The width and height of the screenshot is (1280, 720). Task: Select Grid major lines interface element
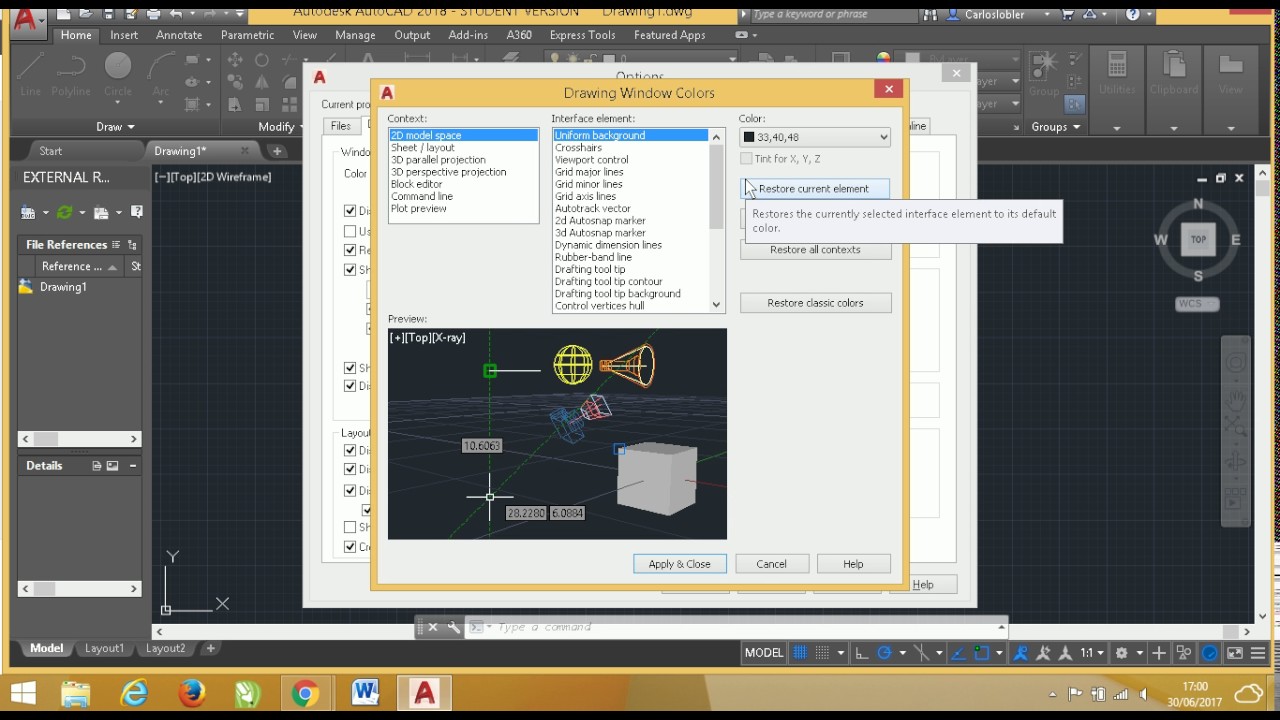pyautogui.click(x=630, y=172)
